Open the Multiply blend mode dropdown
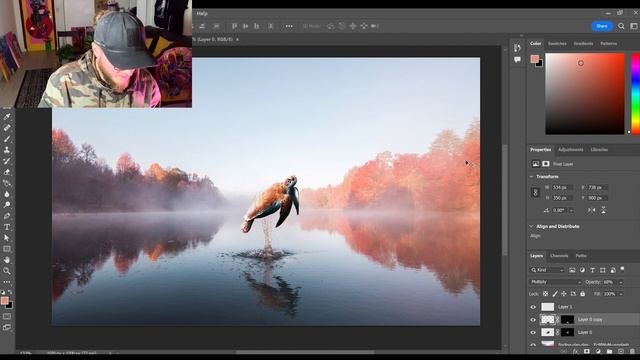Screen dimensions: 640x360 click(x=555, y=282)
